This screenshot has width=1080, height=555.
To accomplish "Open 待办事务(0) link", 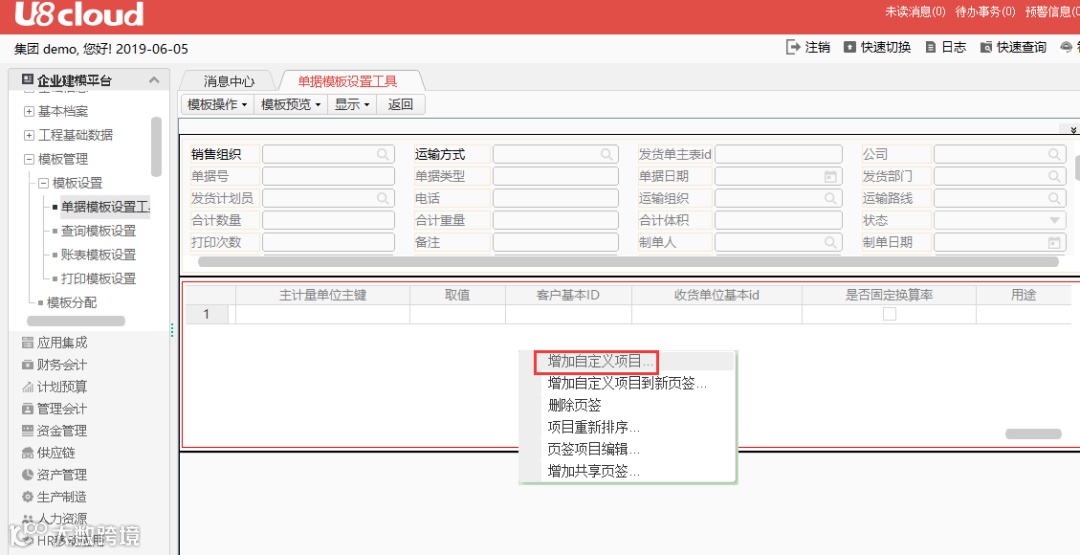I will [985, 12].
